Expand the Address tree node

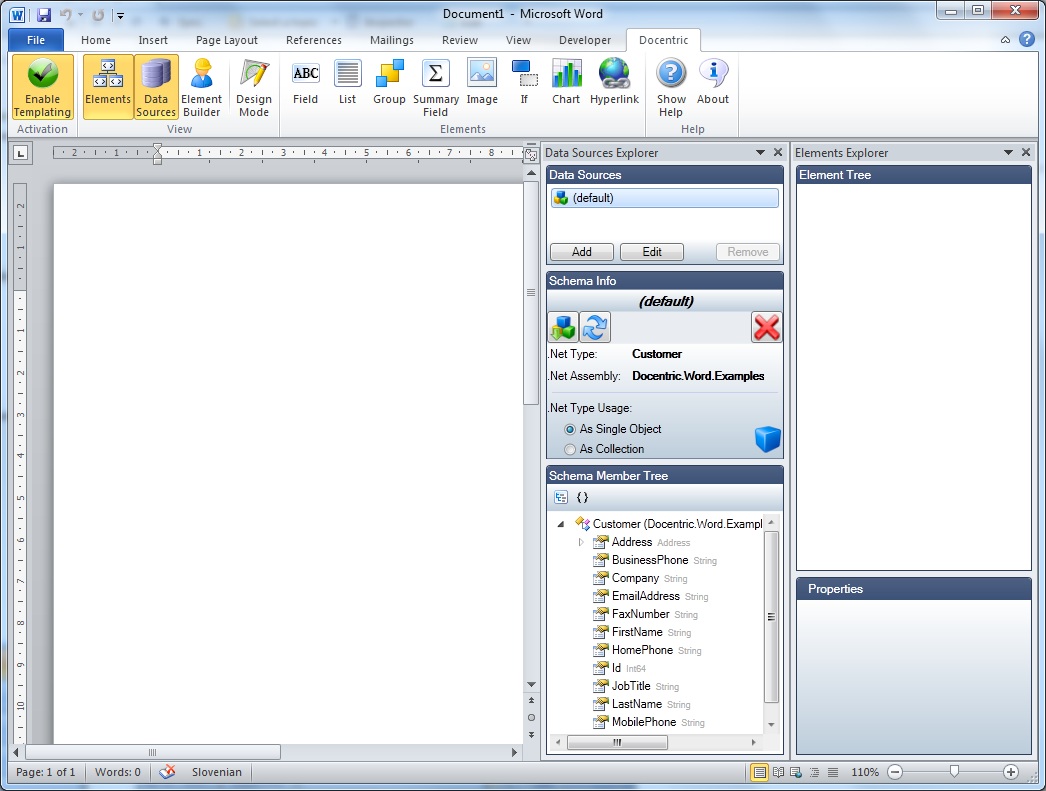580,542
